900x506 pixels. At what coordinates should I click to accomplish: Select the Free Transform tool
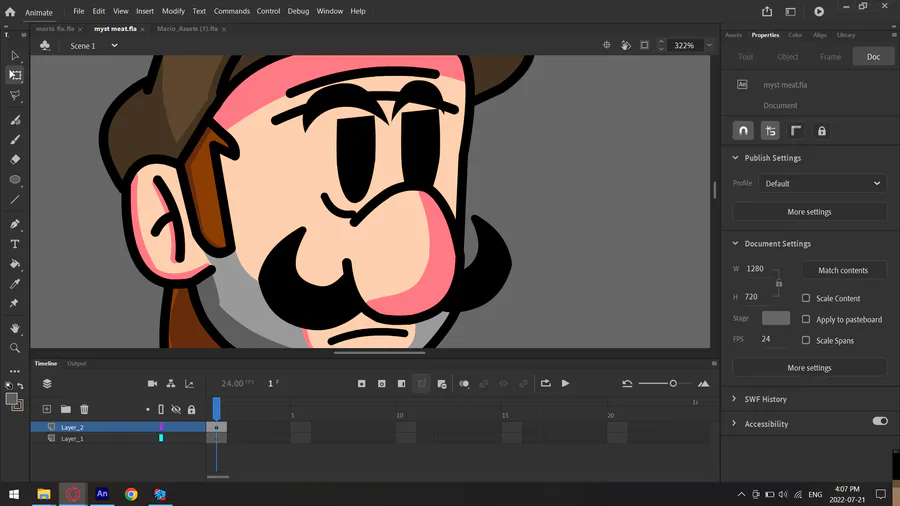coord(15,75)
